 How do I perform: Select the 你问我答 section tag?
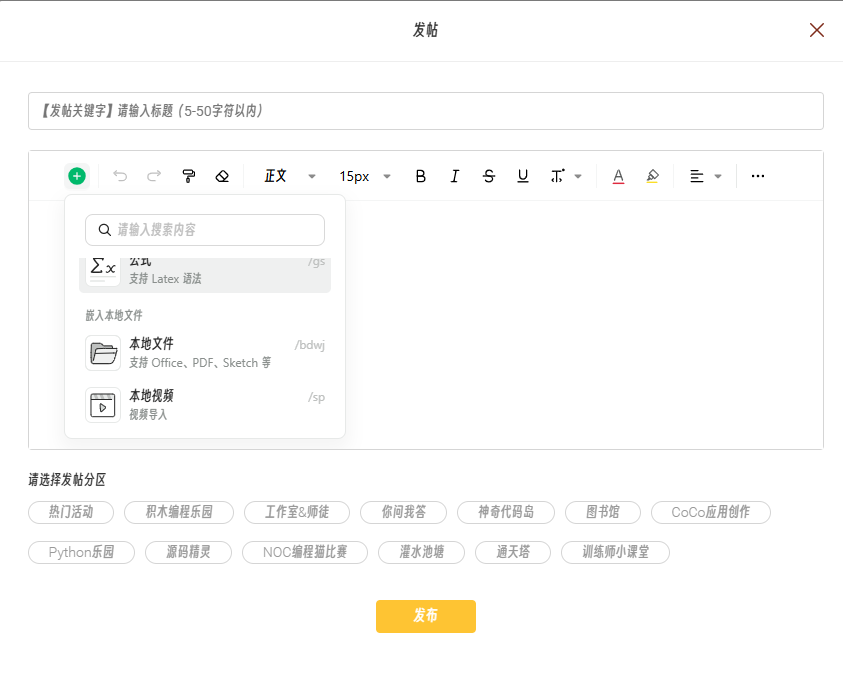tap(403, 512)
